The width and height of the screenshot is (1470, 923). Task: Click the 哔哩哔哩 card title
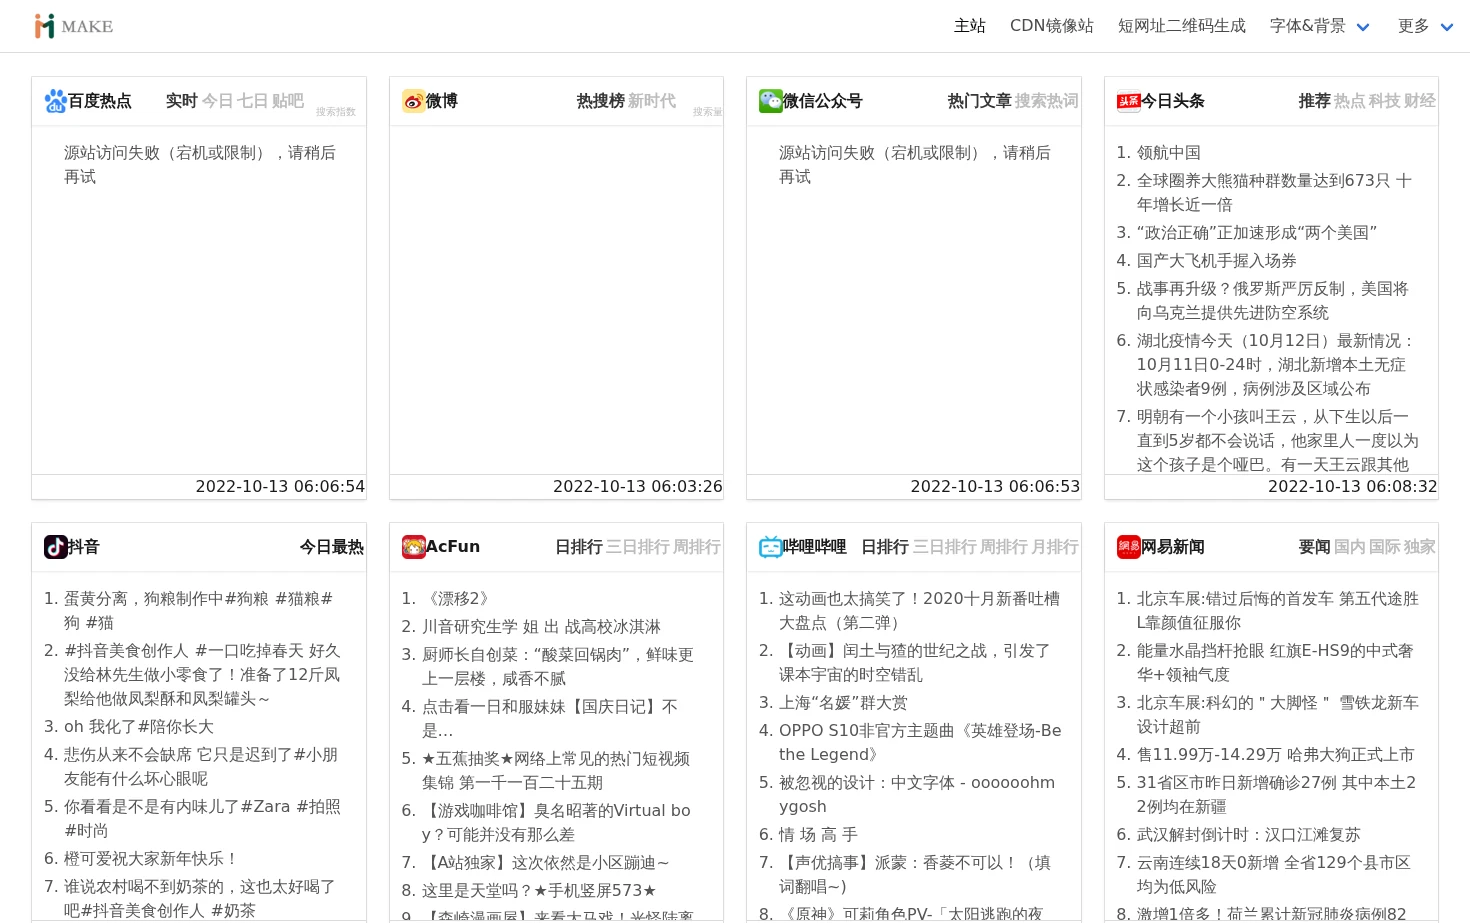pos(815,547)
